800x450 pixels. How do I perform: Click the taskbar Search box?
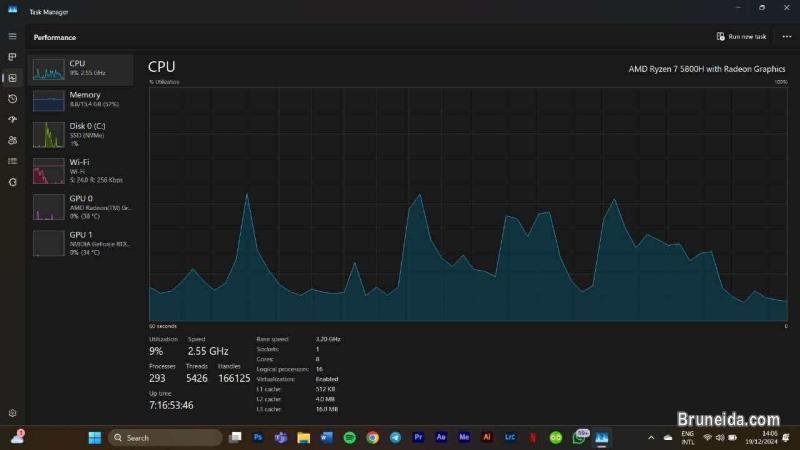point(165,438)
